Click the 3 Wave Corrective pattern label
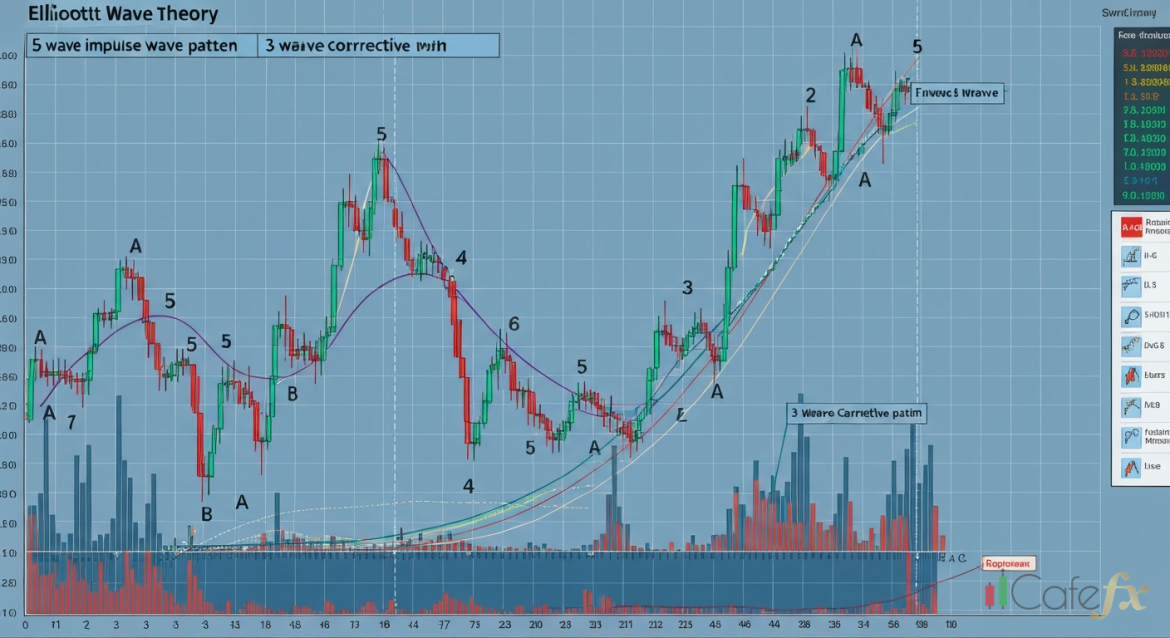Screen dimensions: 1170x638 click(x=855, y=412)
